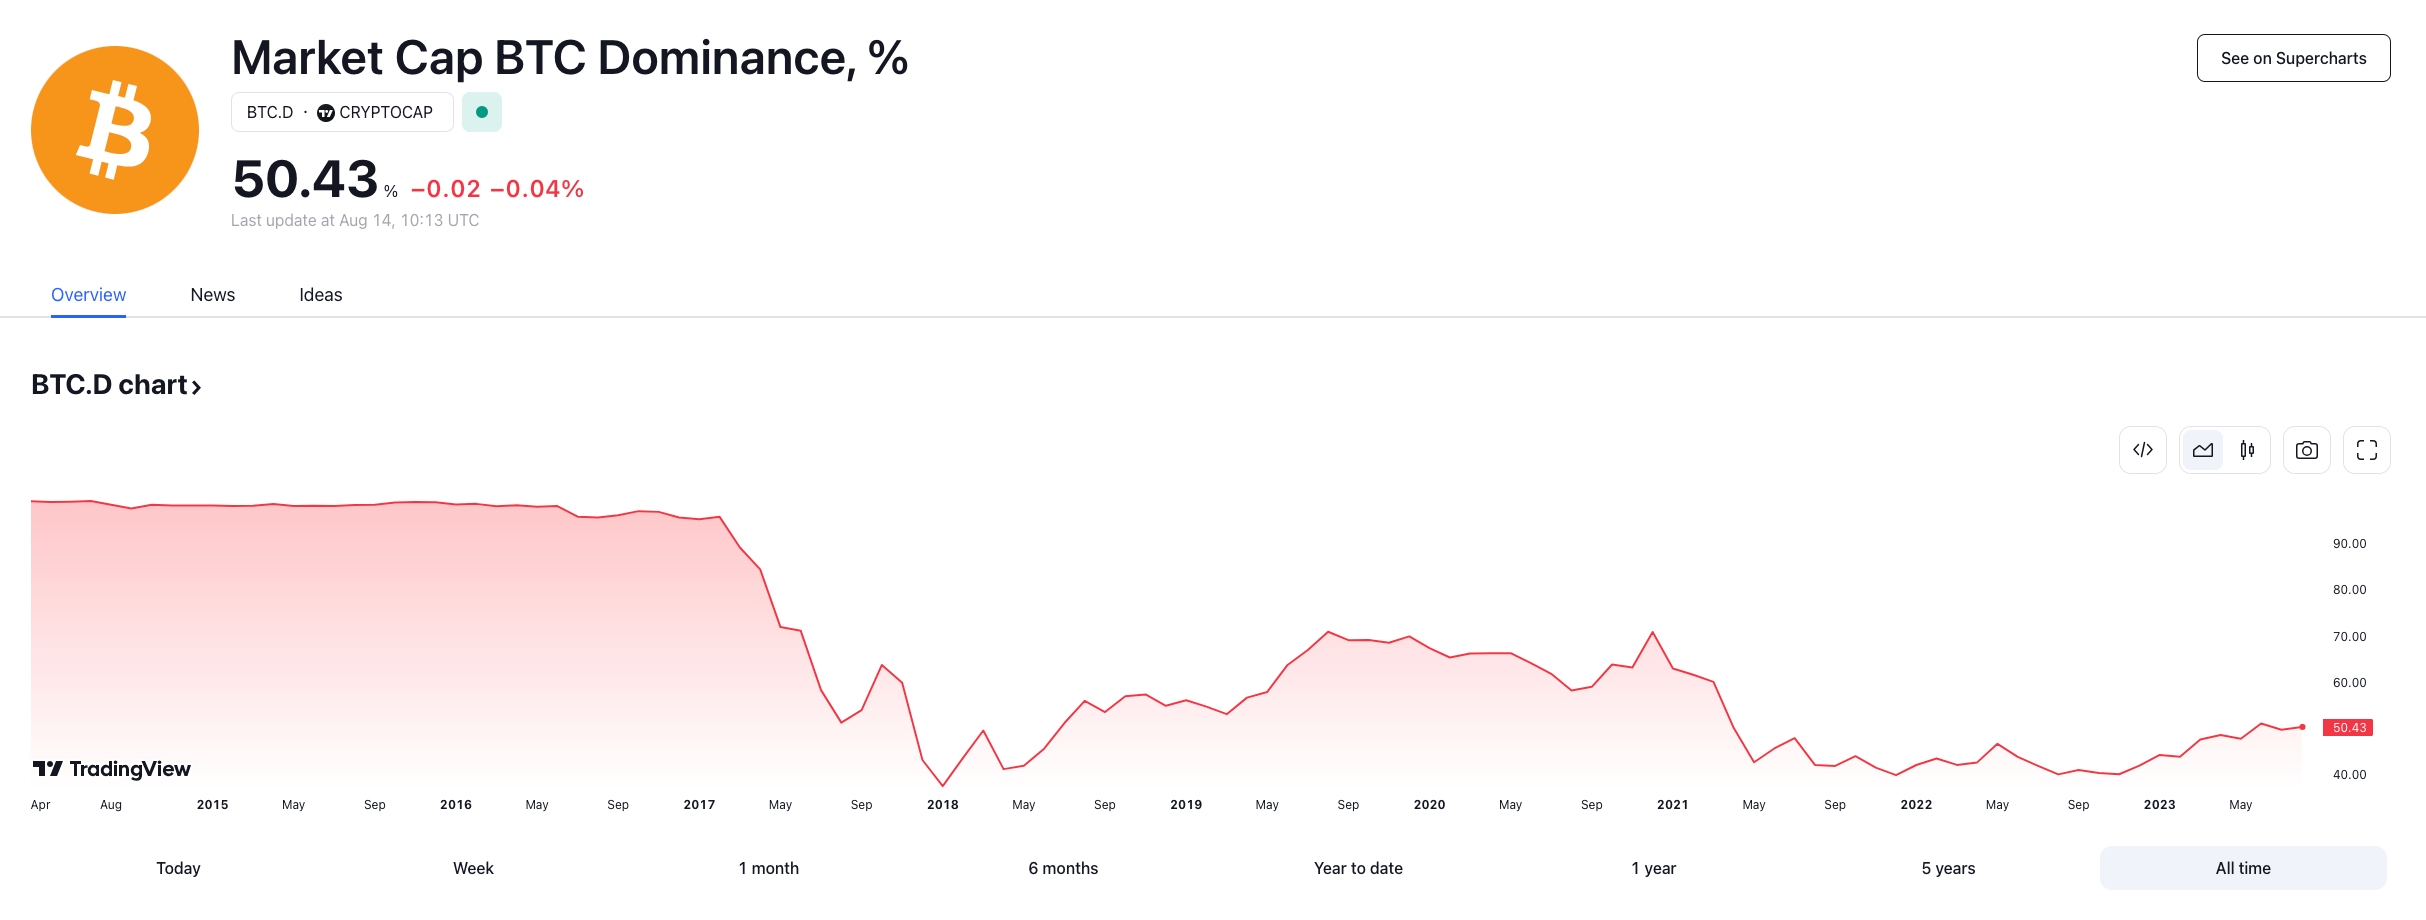Select the Today time range
The width and height of the screenshot is (2426, 920).
[178, 868]
